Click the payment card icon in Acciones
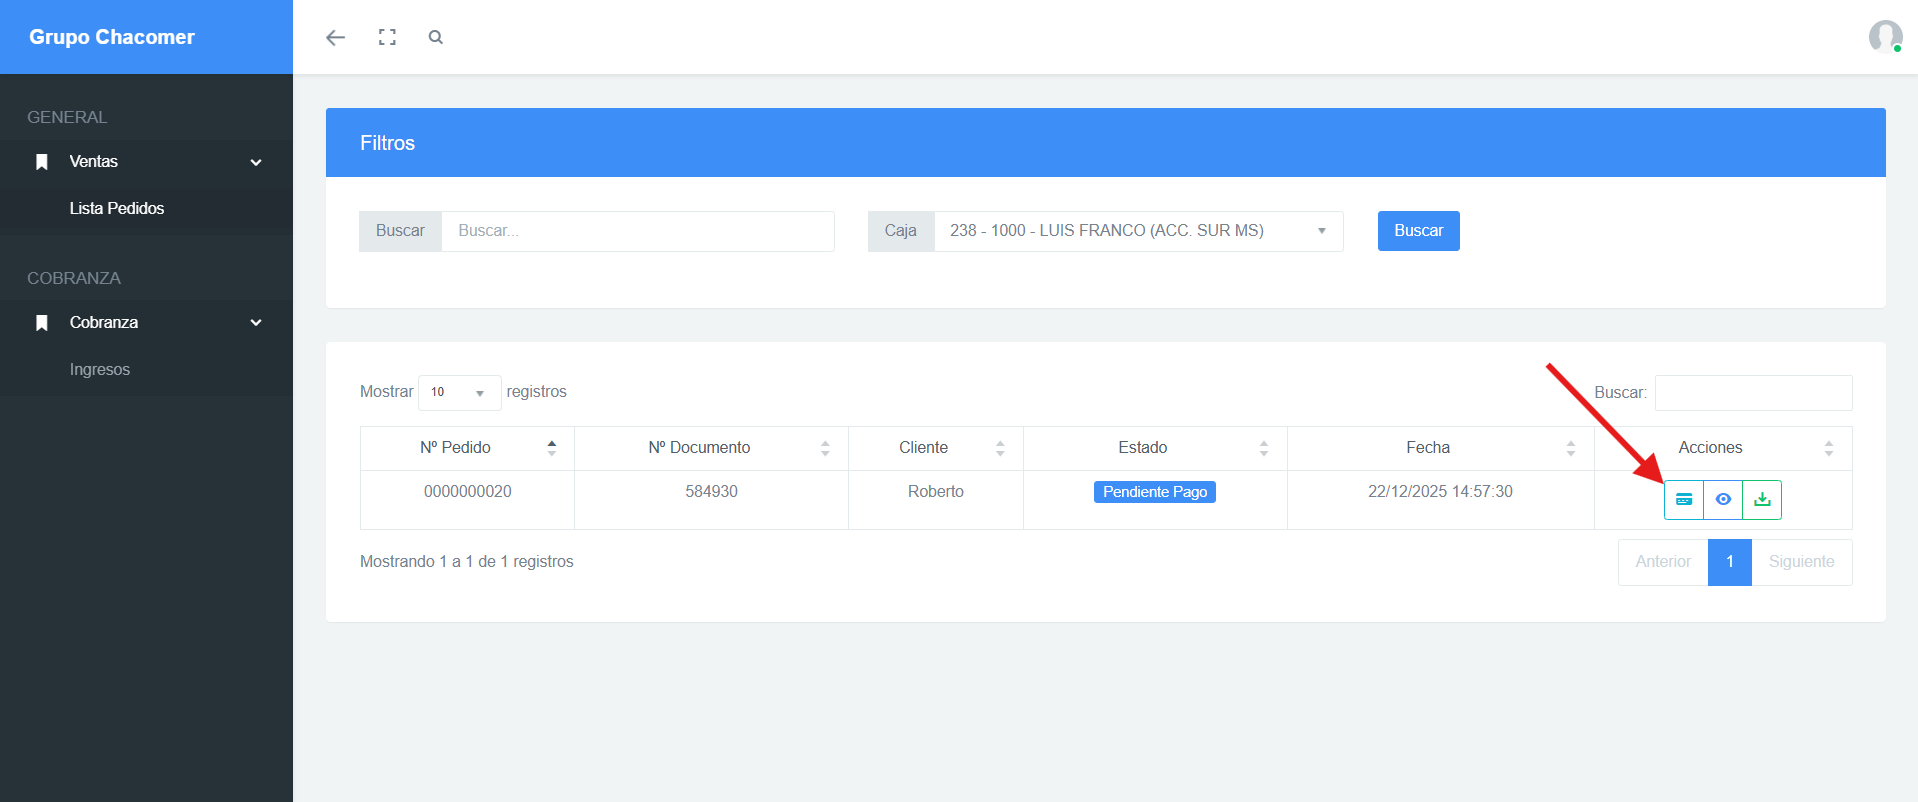The height and width of the screenshot is (802, 1918). point(1684,500)
